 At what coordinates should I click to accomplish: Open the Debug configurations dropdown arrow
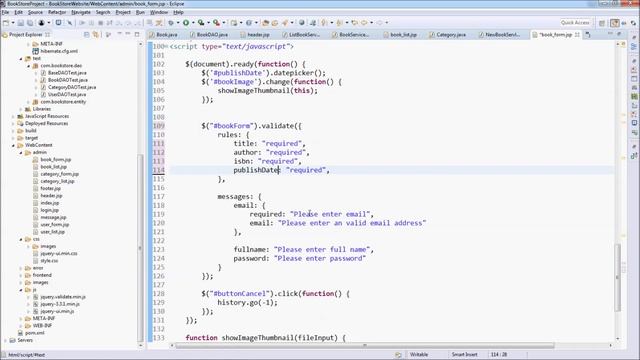pyautogui.click(x=178, y=23)
